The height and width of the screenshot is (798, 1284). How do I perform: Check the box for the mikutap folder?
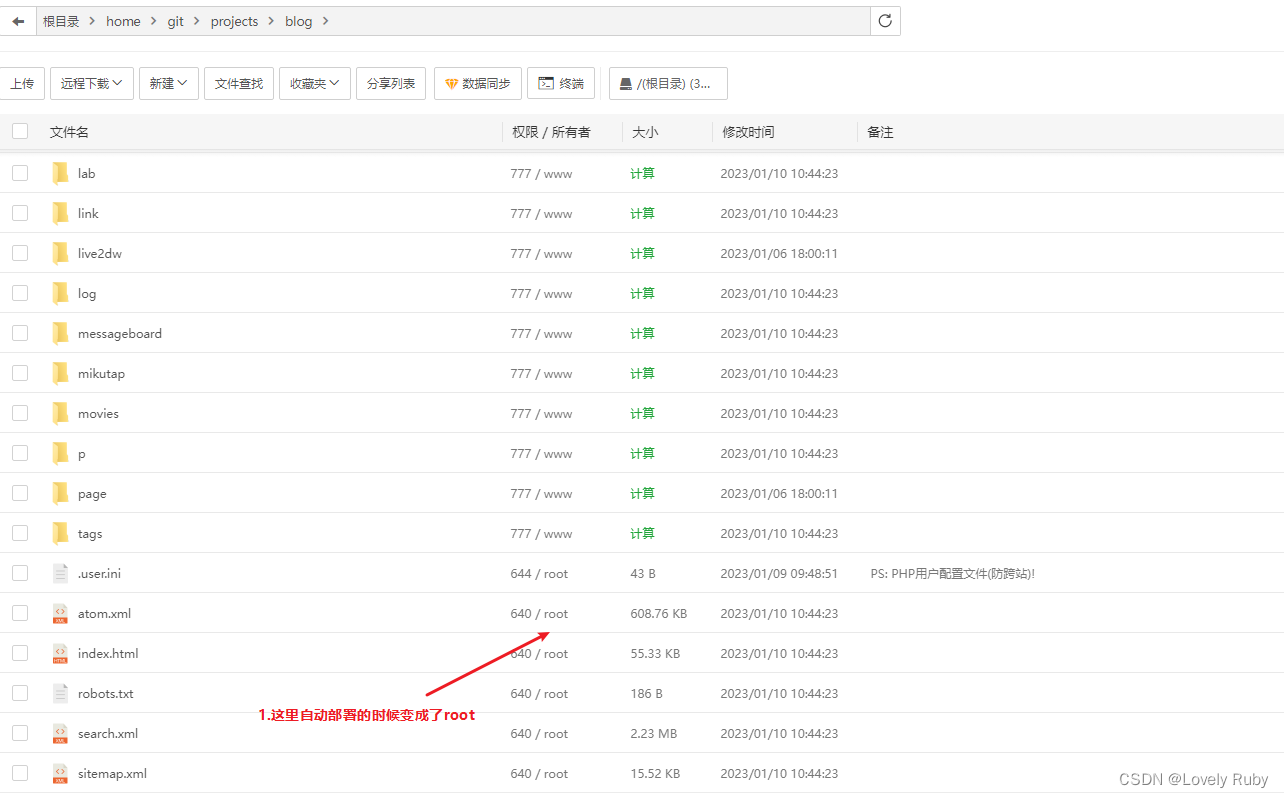[20, 373]
